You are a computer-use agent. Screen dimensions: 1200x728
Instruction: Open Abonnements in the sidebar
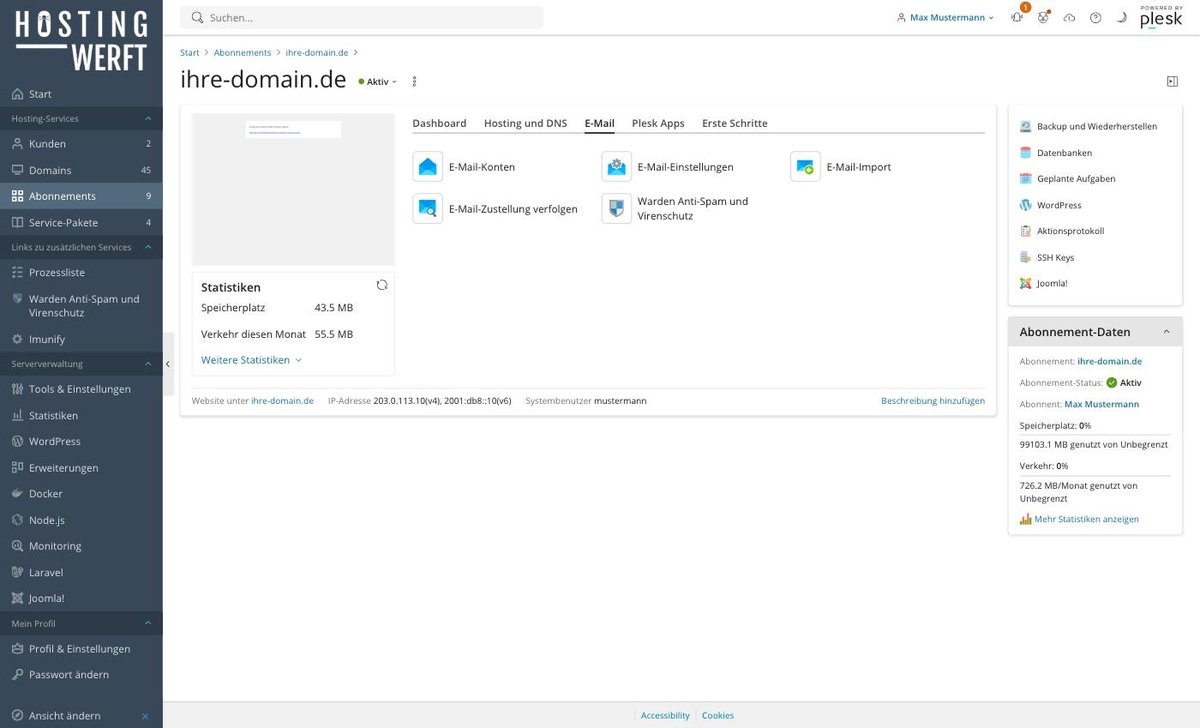[x=81, y=196]
